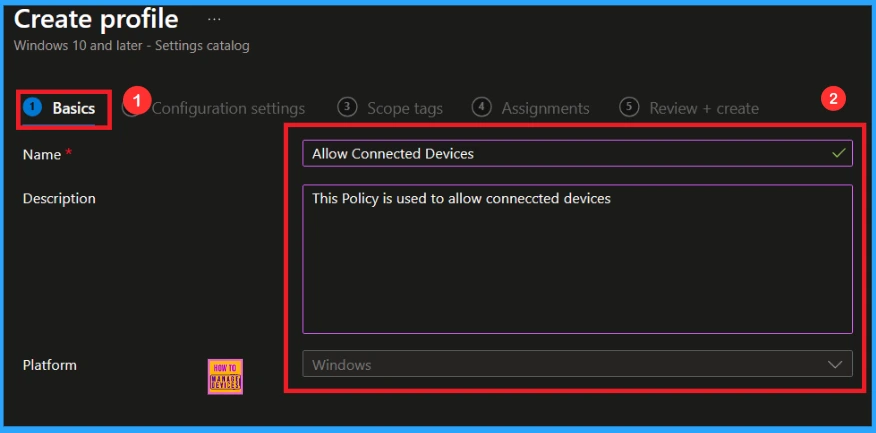Click the red badge numbered 2

click(x=832, y=98)
